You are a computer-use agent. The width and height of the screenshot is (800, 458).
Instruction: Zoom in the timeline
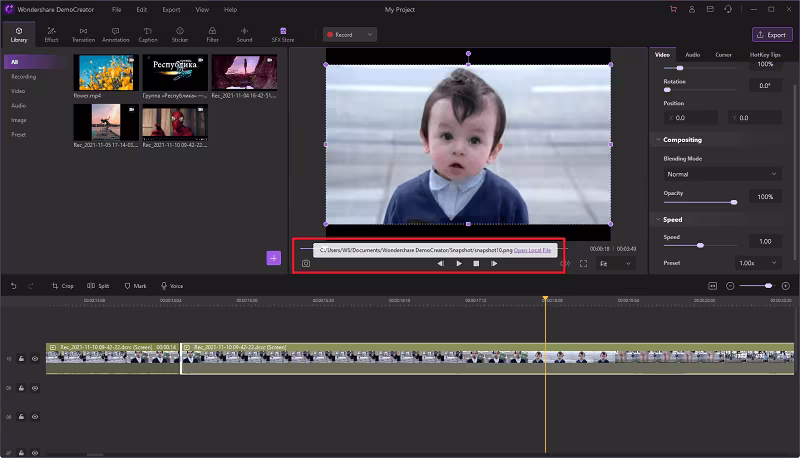[786, 286]
